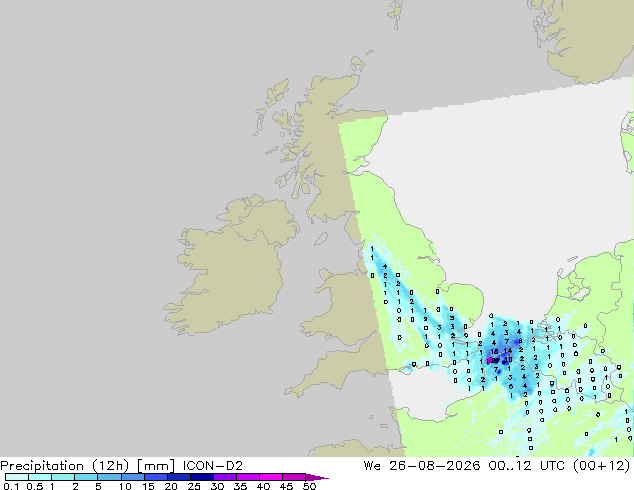
Task: Pick the 15–20 mm legend color swatch
Action: pos(155,477)
